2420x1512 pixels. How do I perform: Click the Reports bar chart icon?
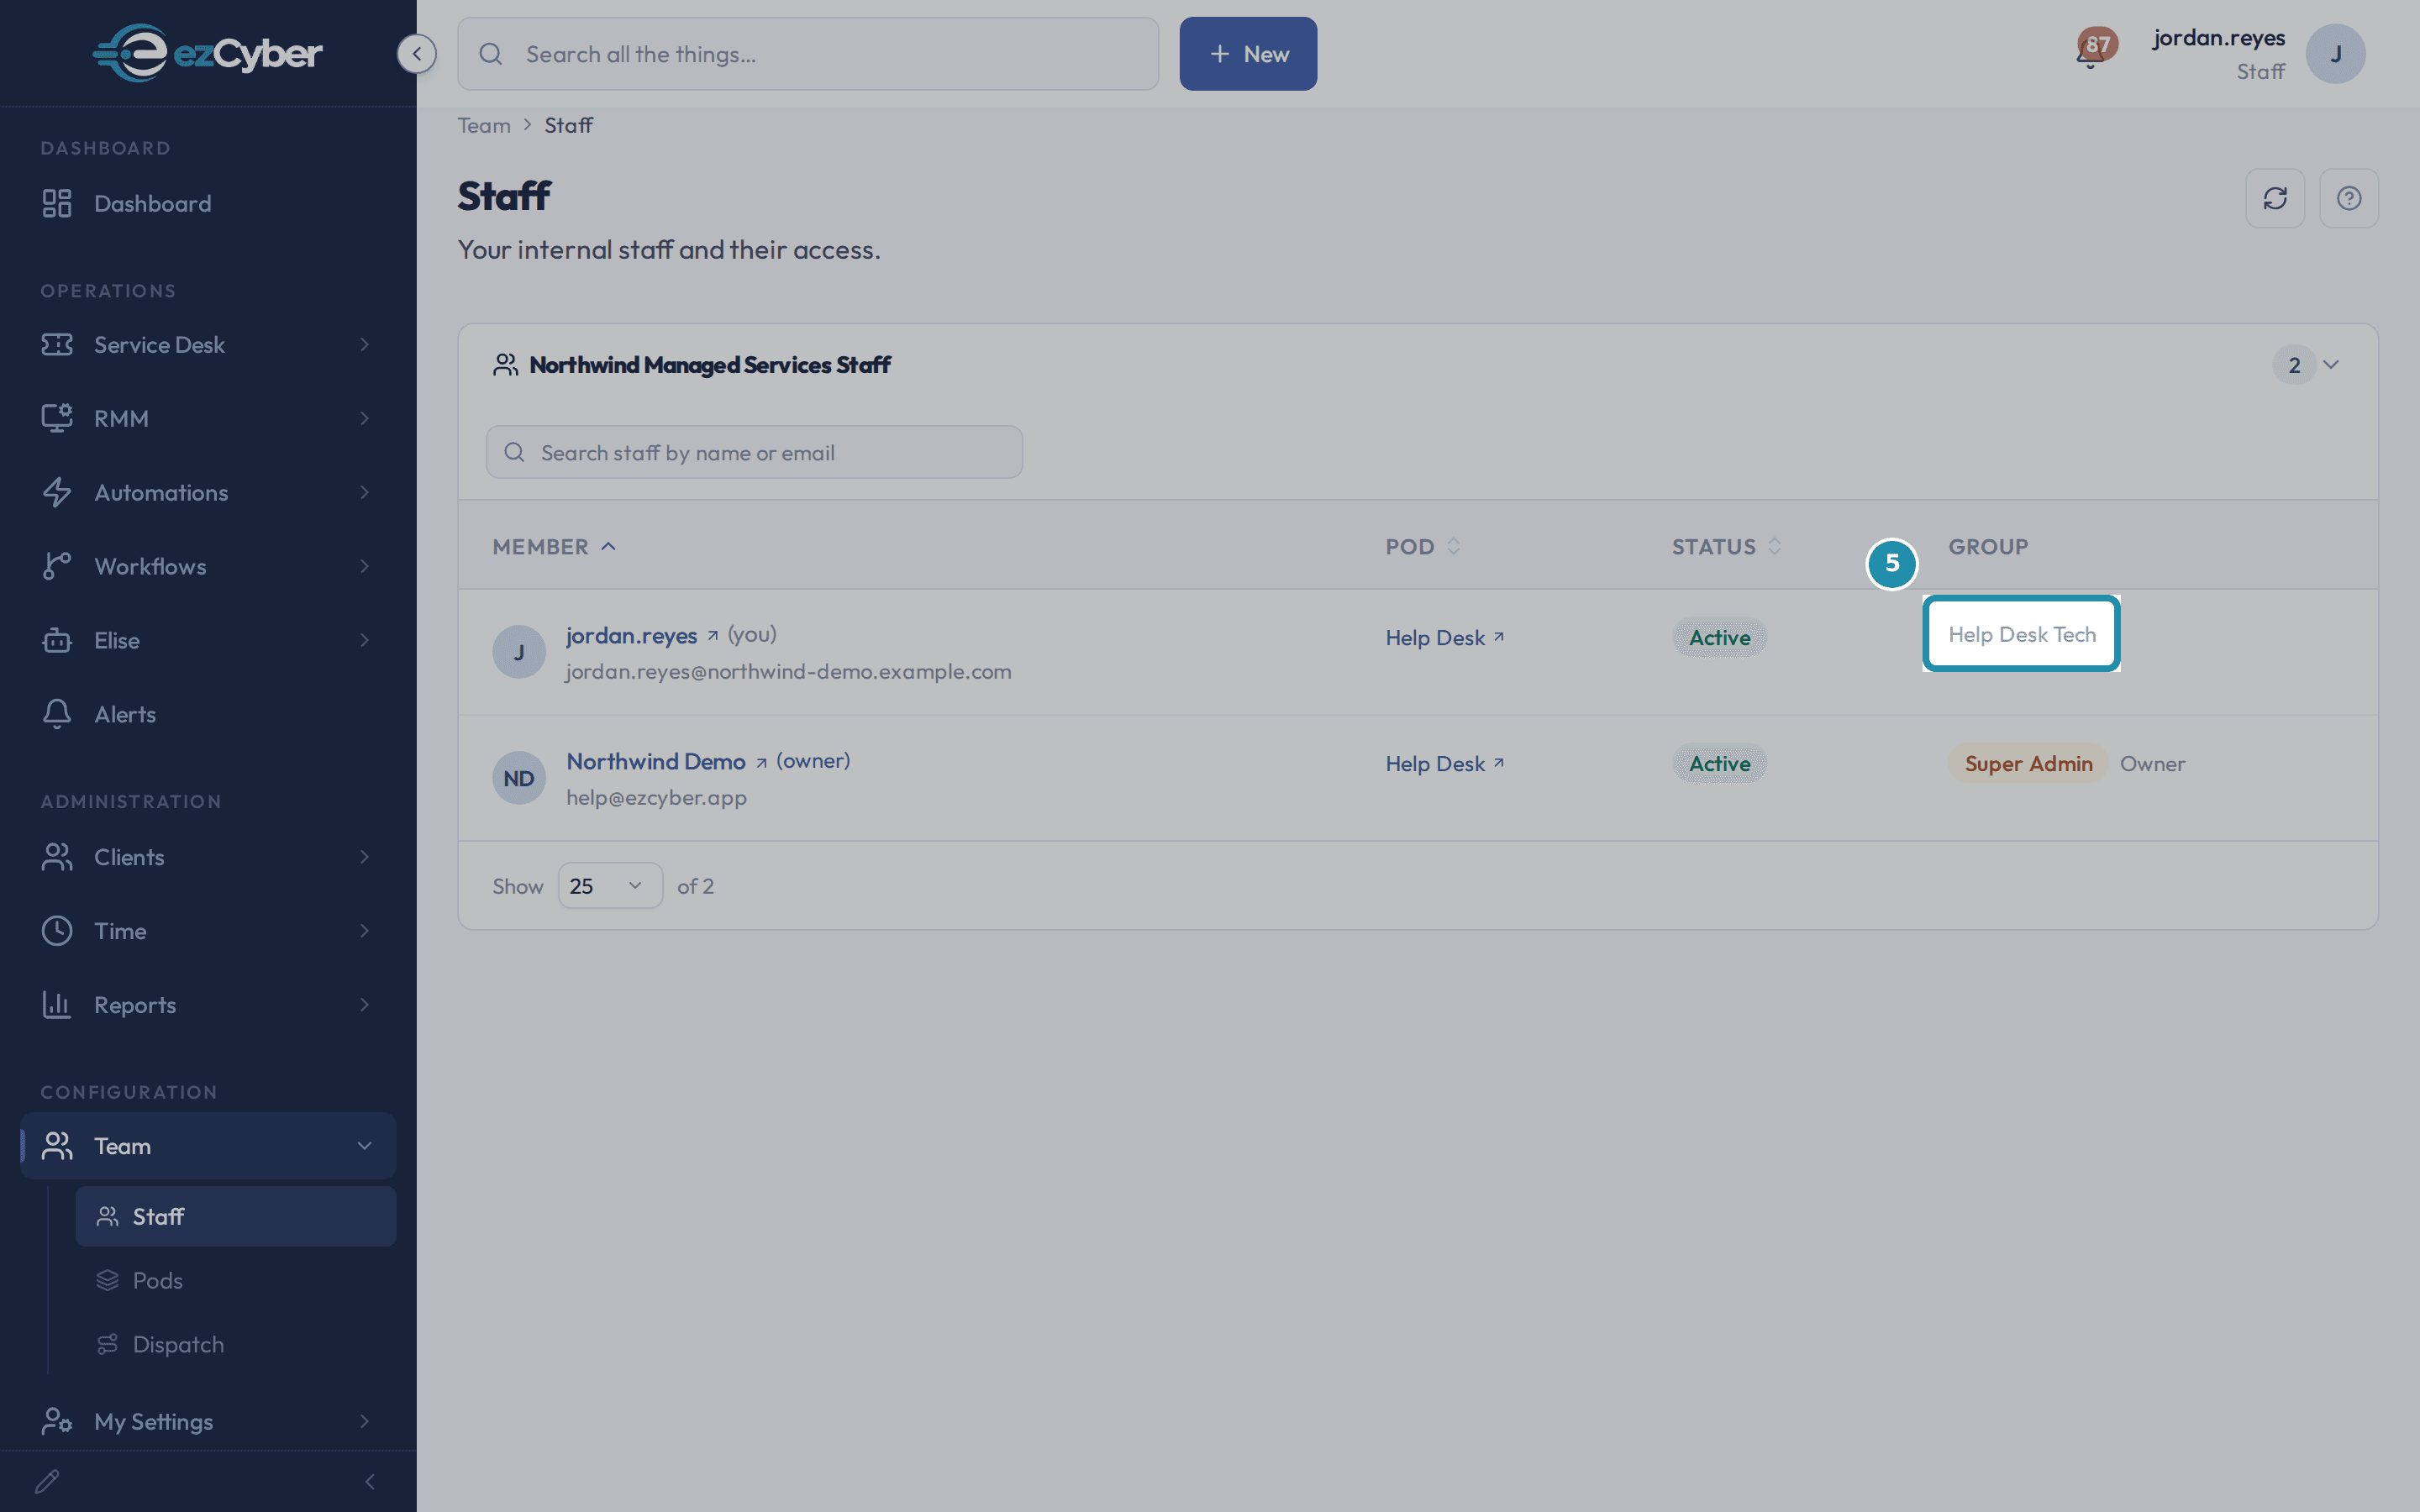57,1005
